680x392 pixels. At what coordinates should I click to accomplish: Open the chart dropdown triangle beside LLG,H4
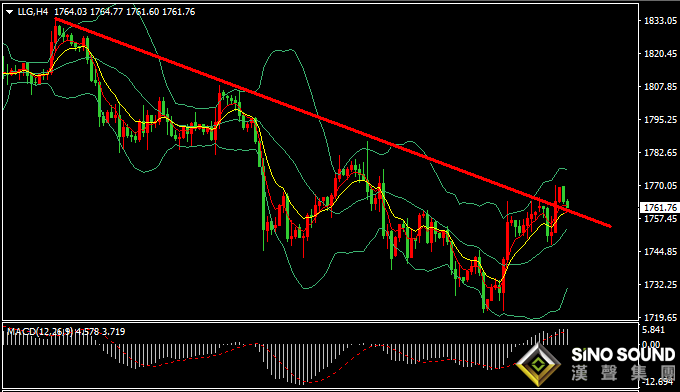(x=10, y=12)
